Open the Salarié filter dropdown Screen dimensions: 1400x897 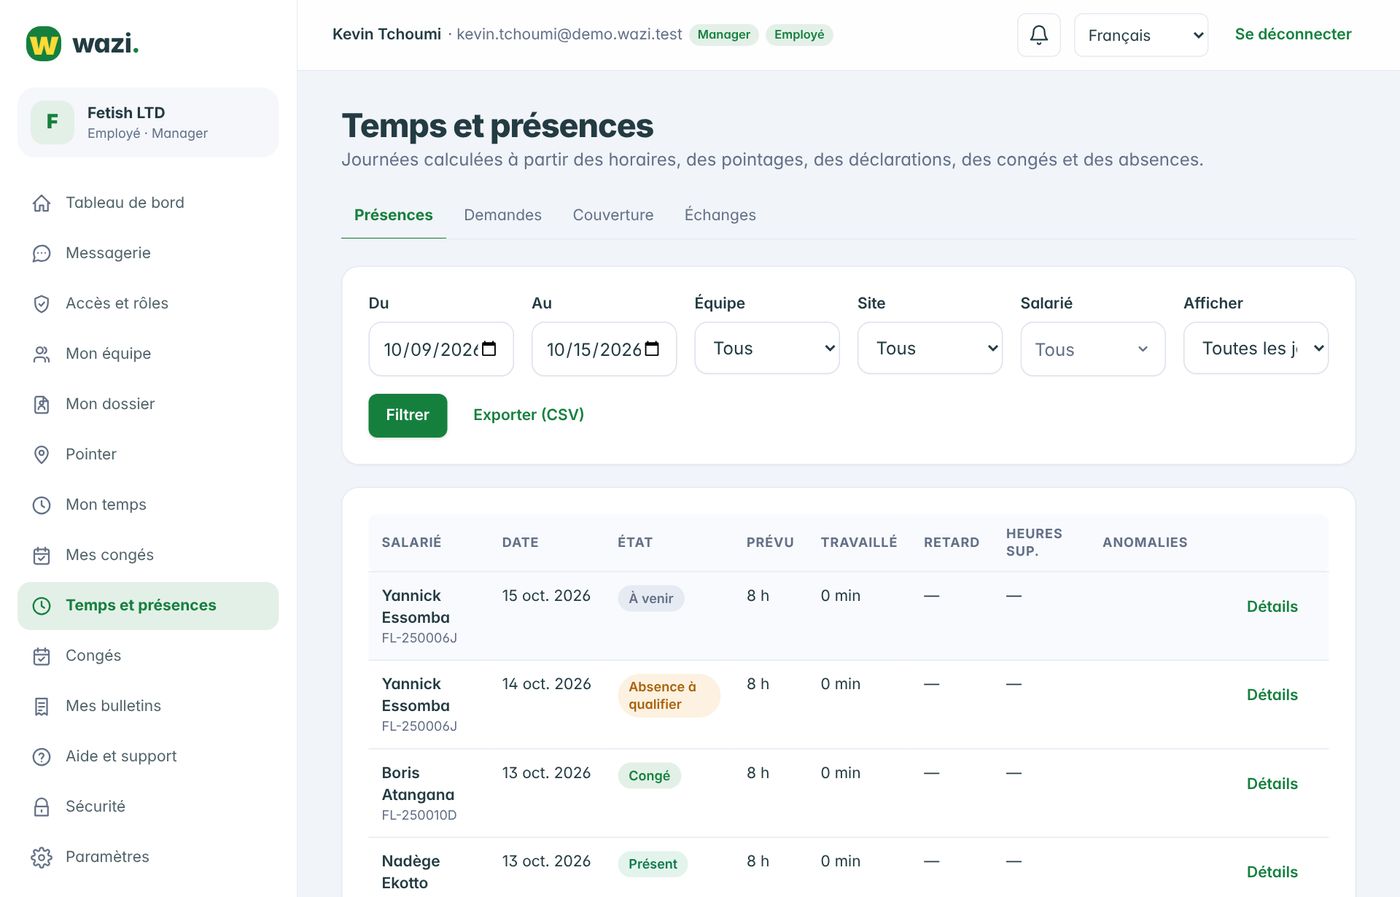[1093, 349]
